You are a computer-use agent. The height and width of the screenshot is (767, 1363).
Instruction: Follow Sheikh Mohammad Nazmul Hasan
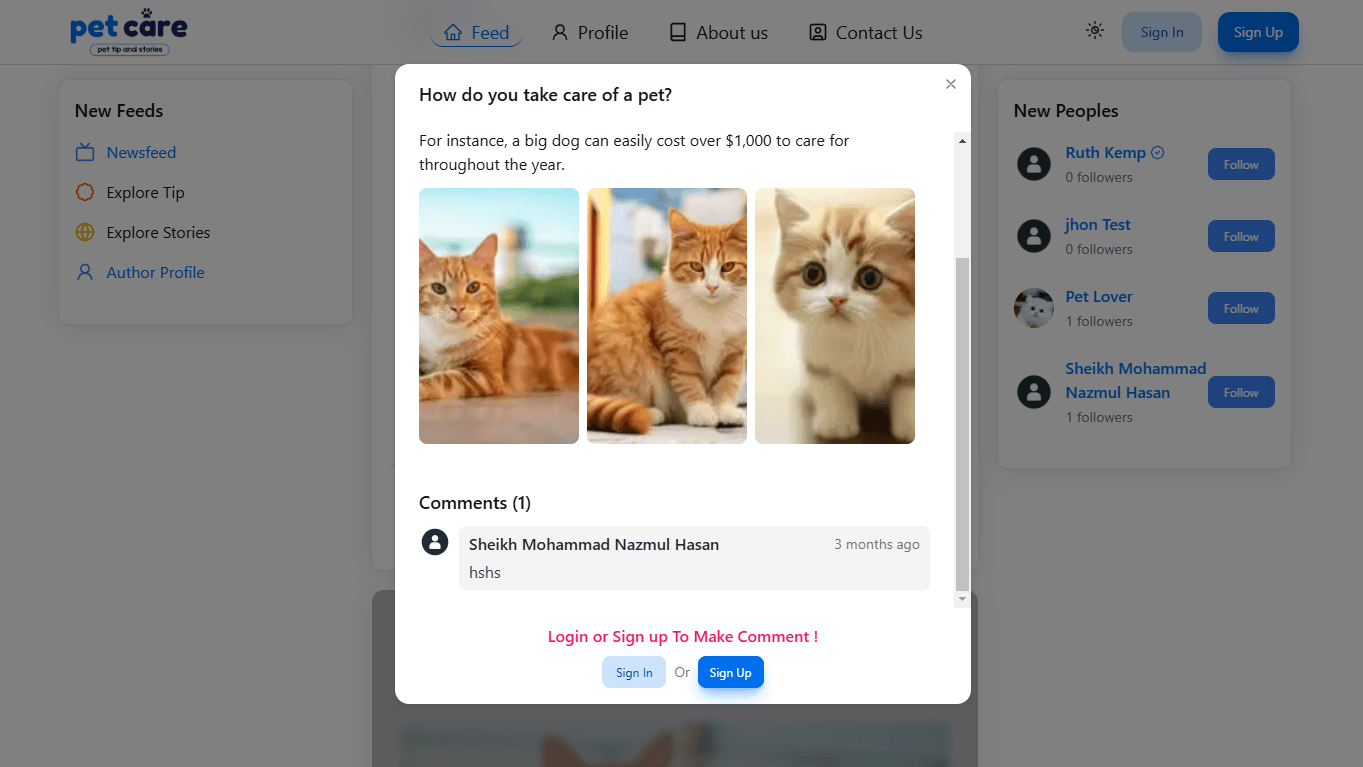[1240, 392]
